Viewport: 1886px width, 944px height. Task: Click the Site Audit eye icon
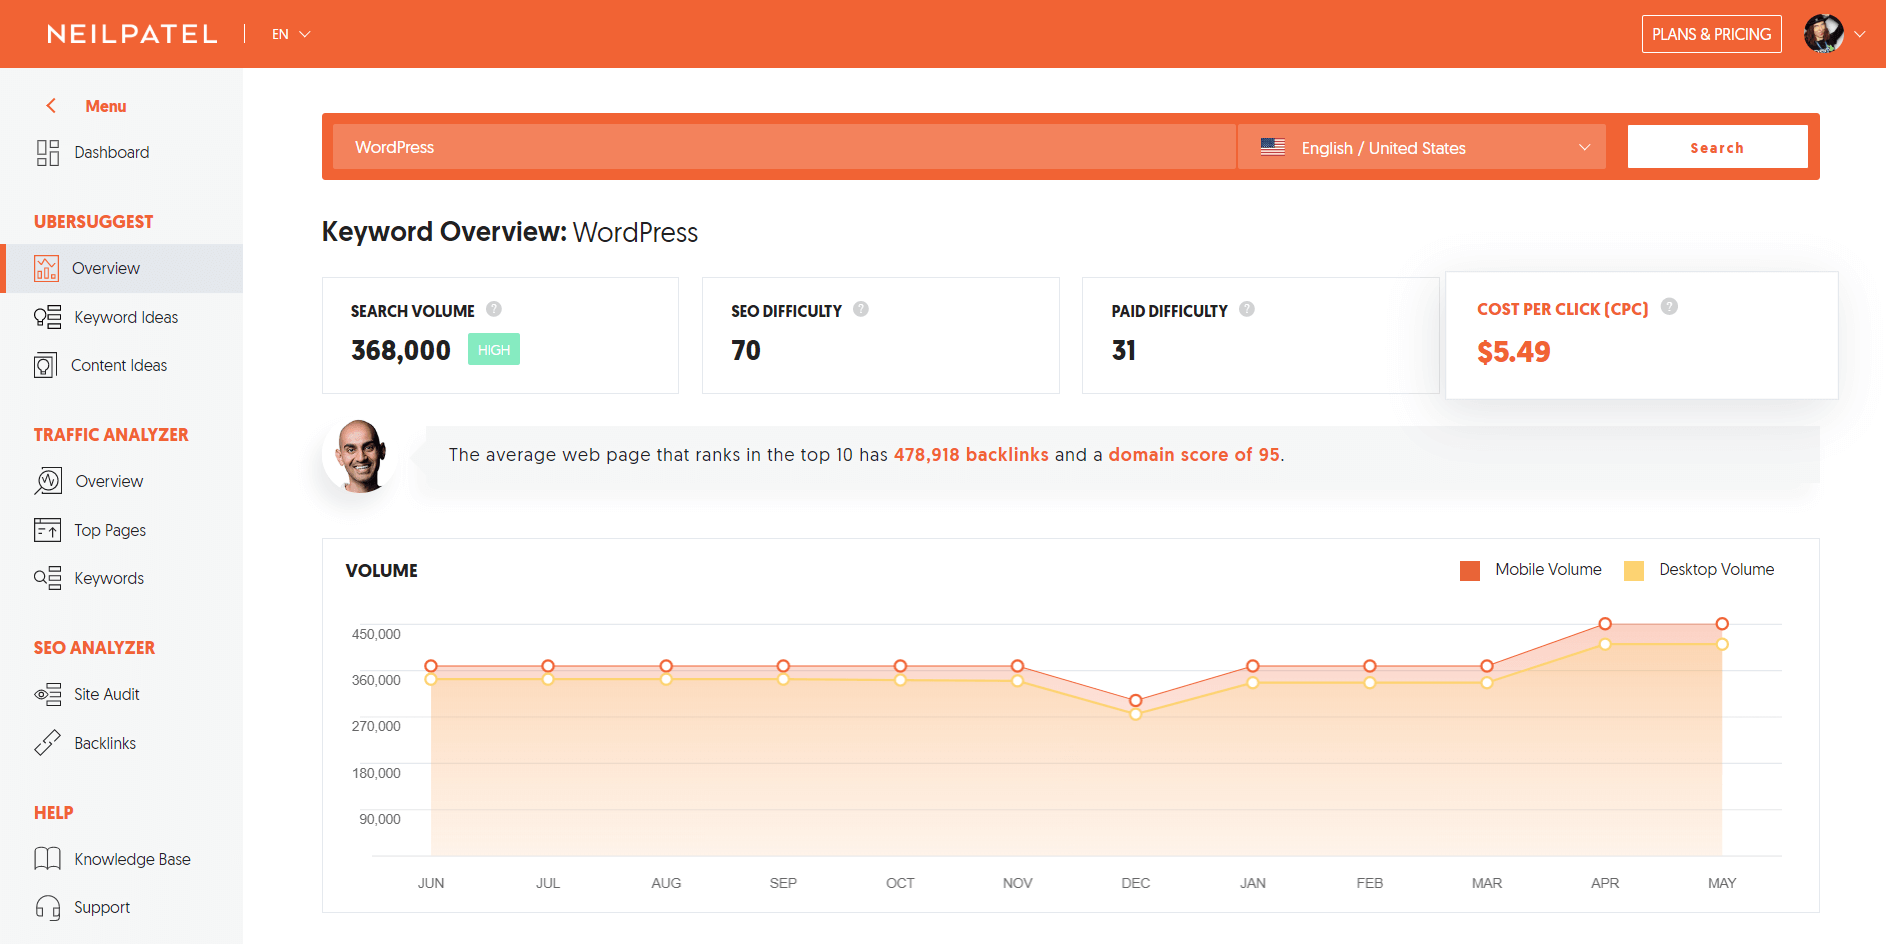coord(47,694)
